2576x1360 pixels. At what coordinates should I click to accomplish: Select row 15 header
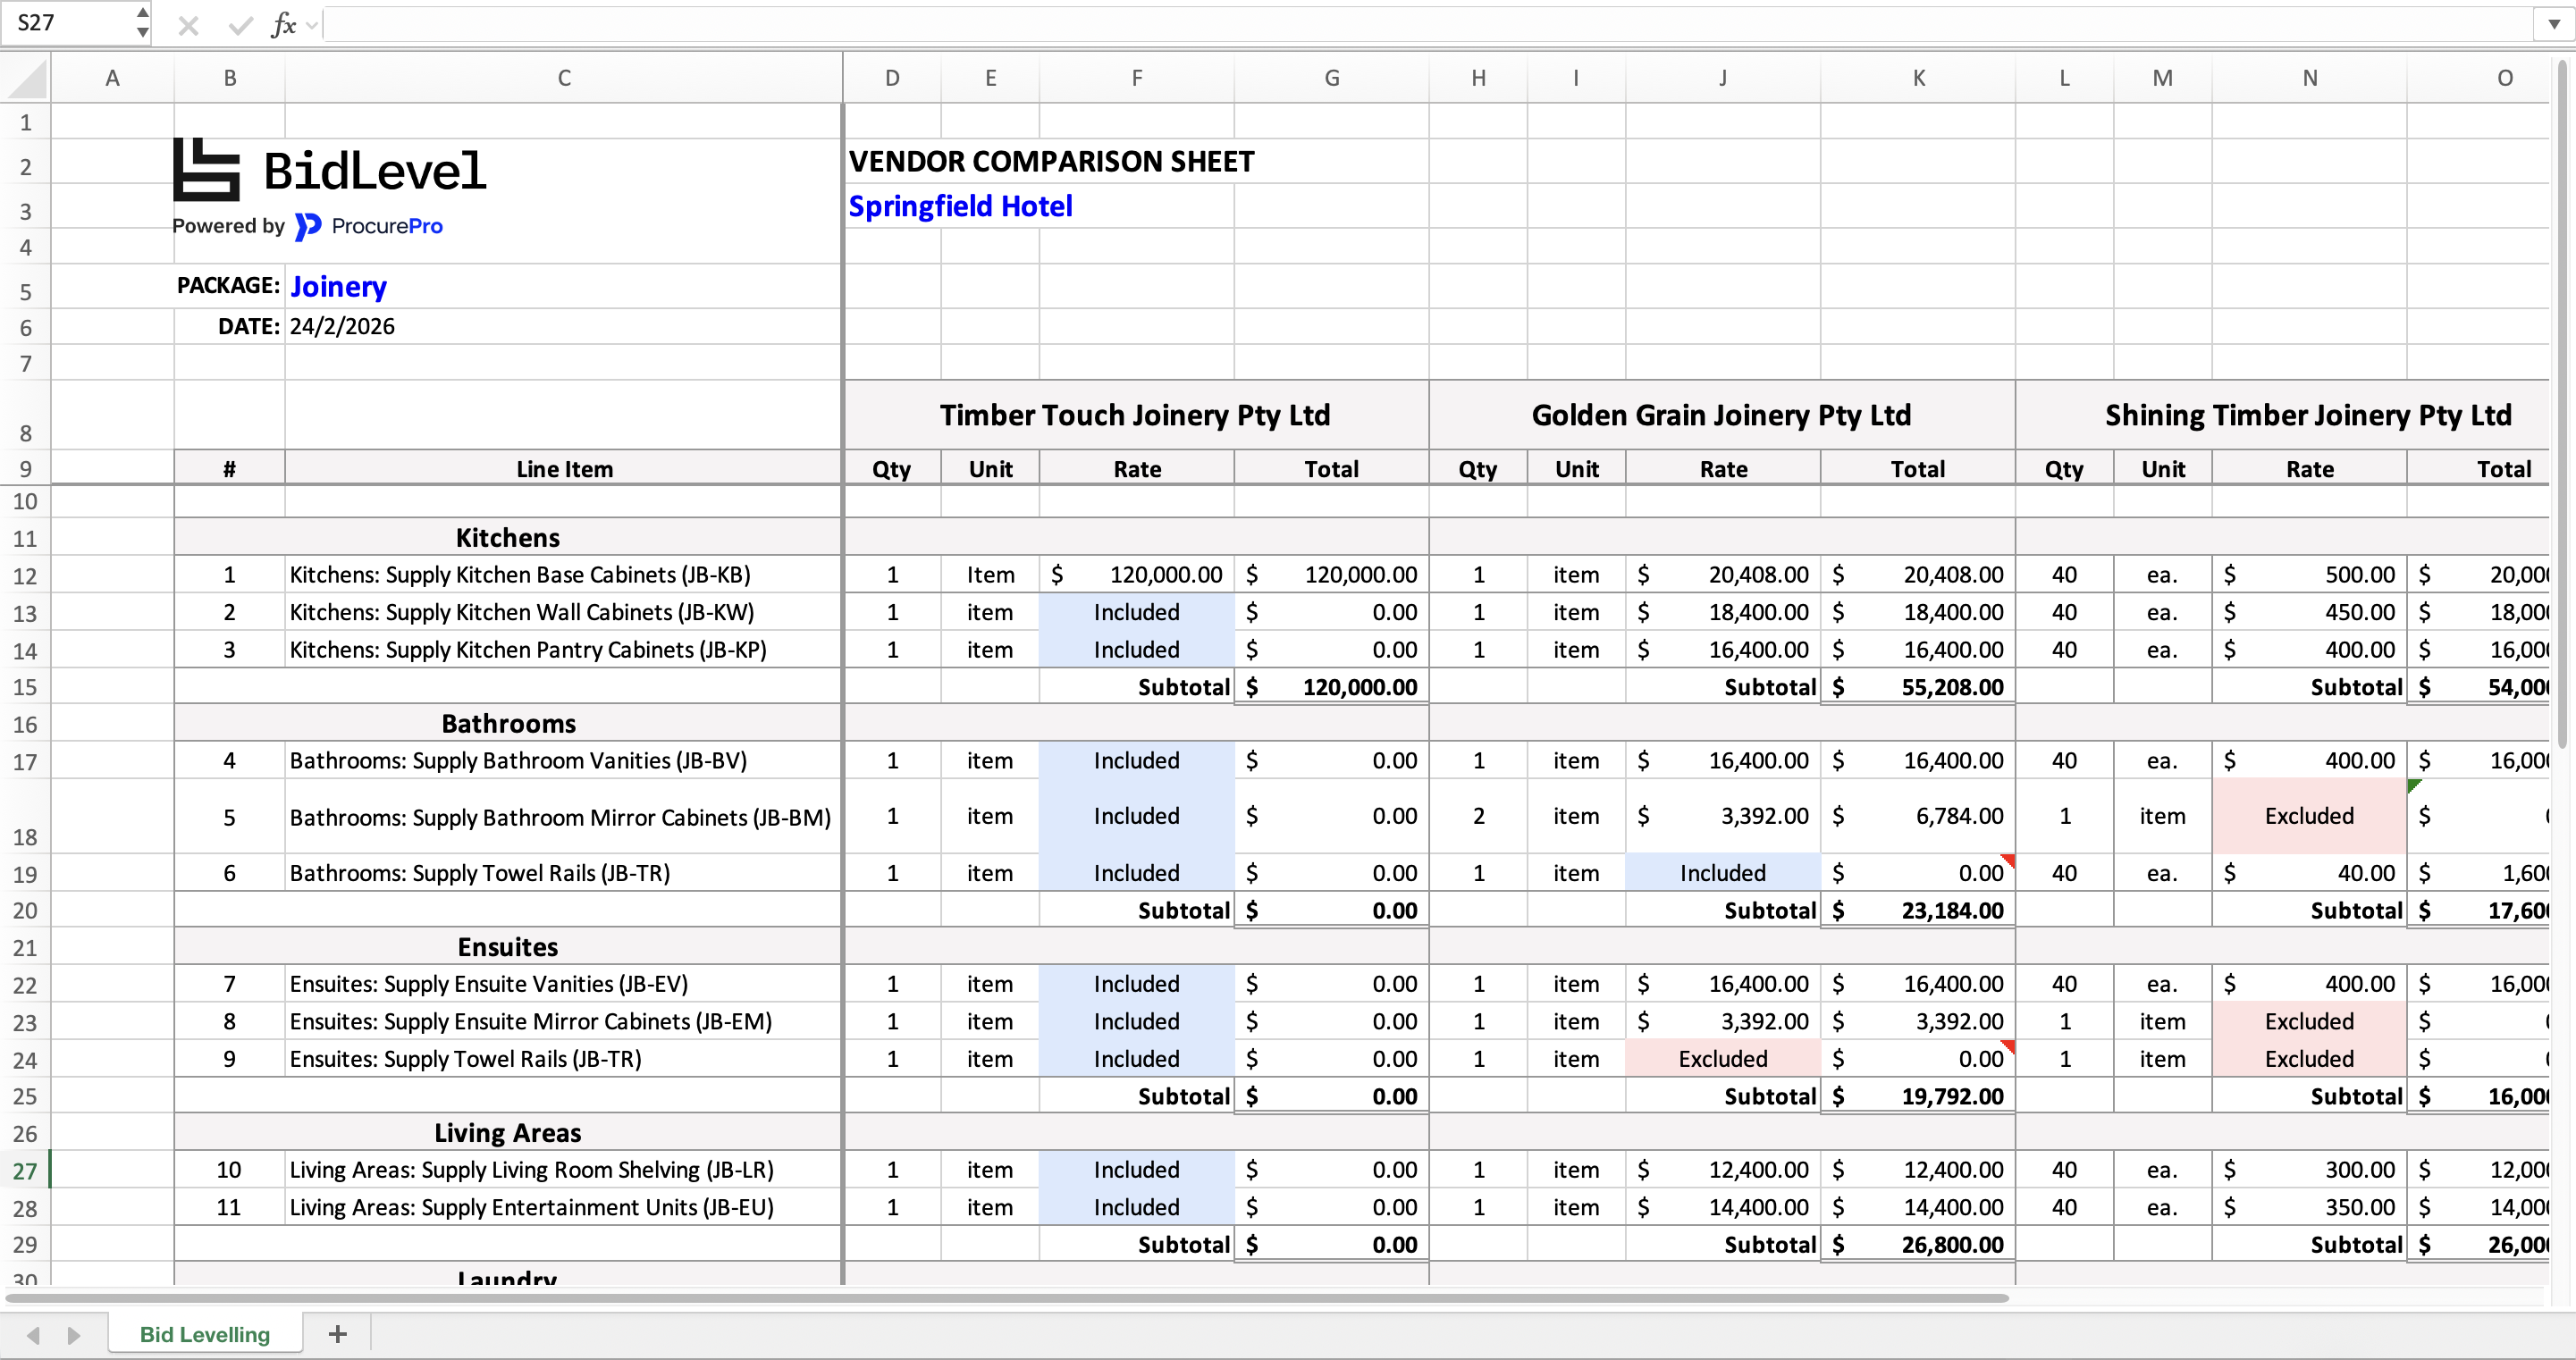click(x=26, y=686)
